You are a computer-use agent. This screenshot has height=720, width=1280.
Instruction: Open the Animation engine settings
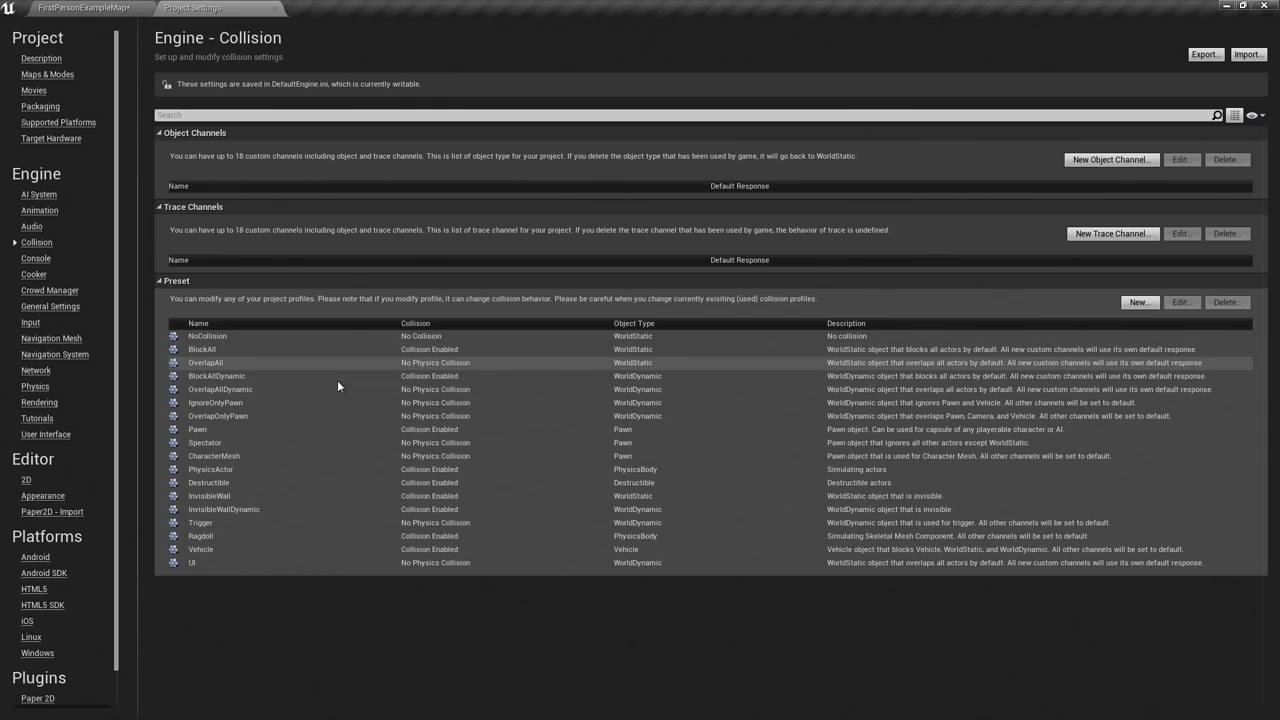[40, 211]
